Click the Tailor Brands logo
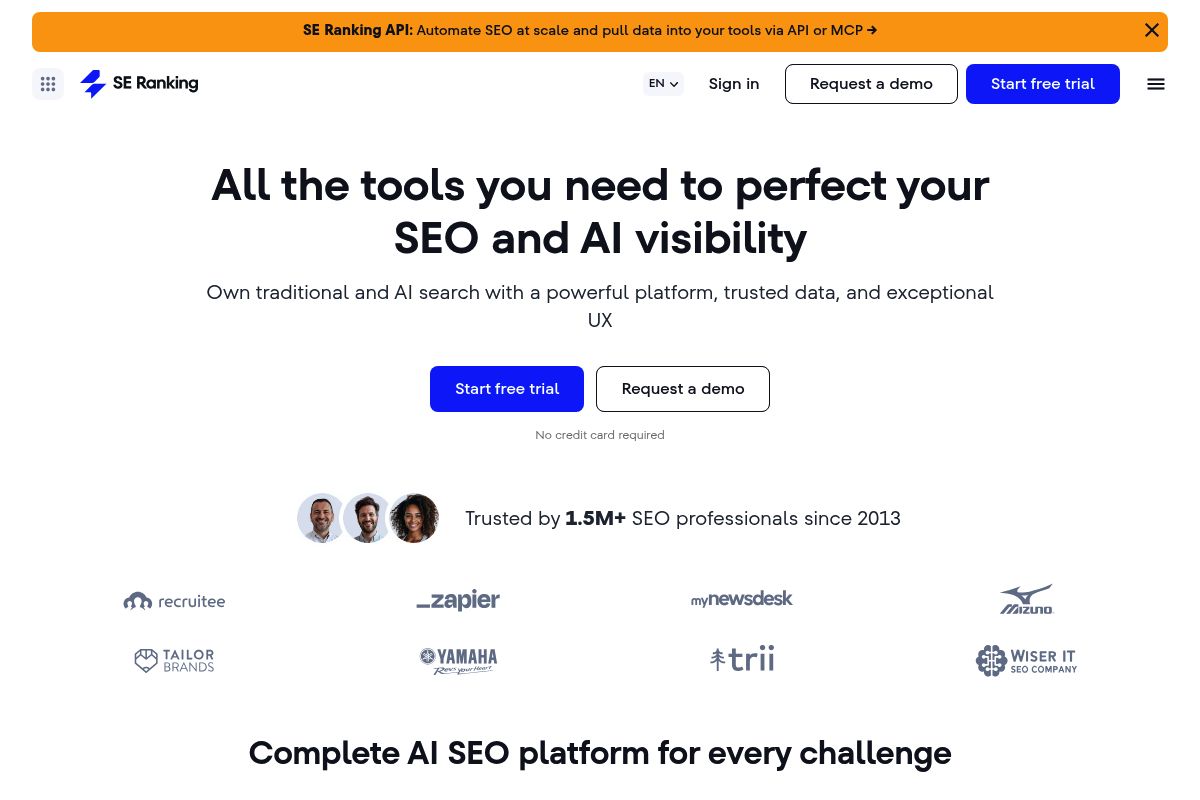This screenshot has height=800, width=1200. (x=174, y=661)
